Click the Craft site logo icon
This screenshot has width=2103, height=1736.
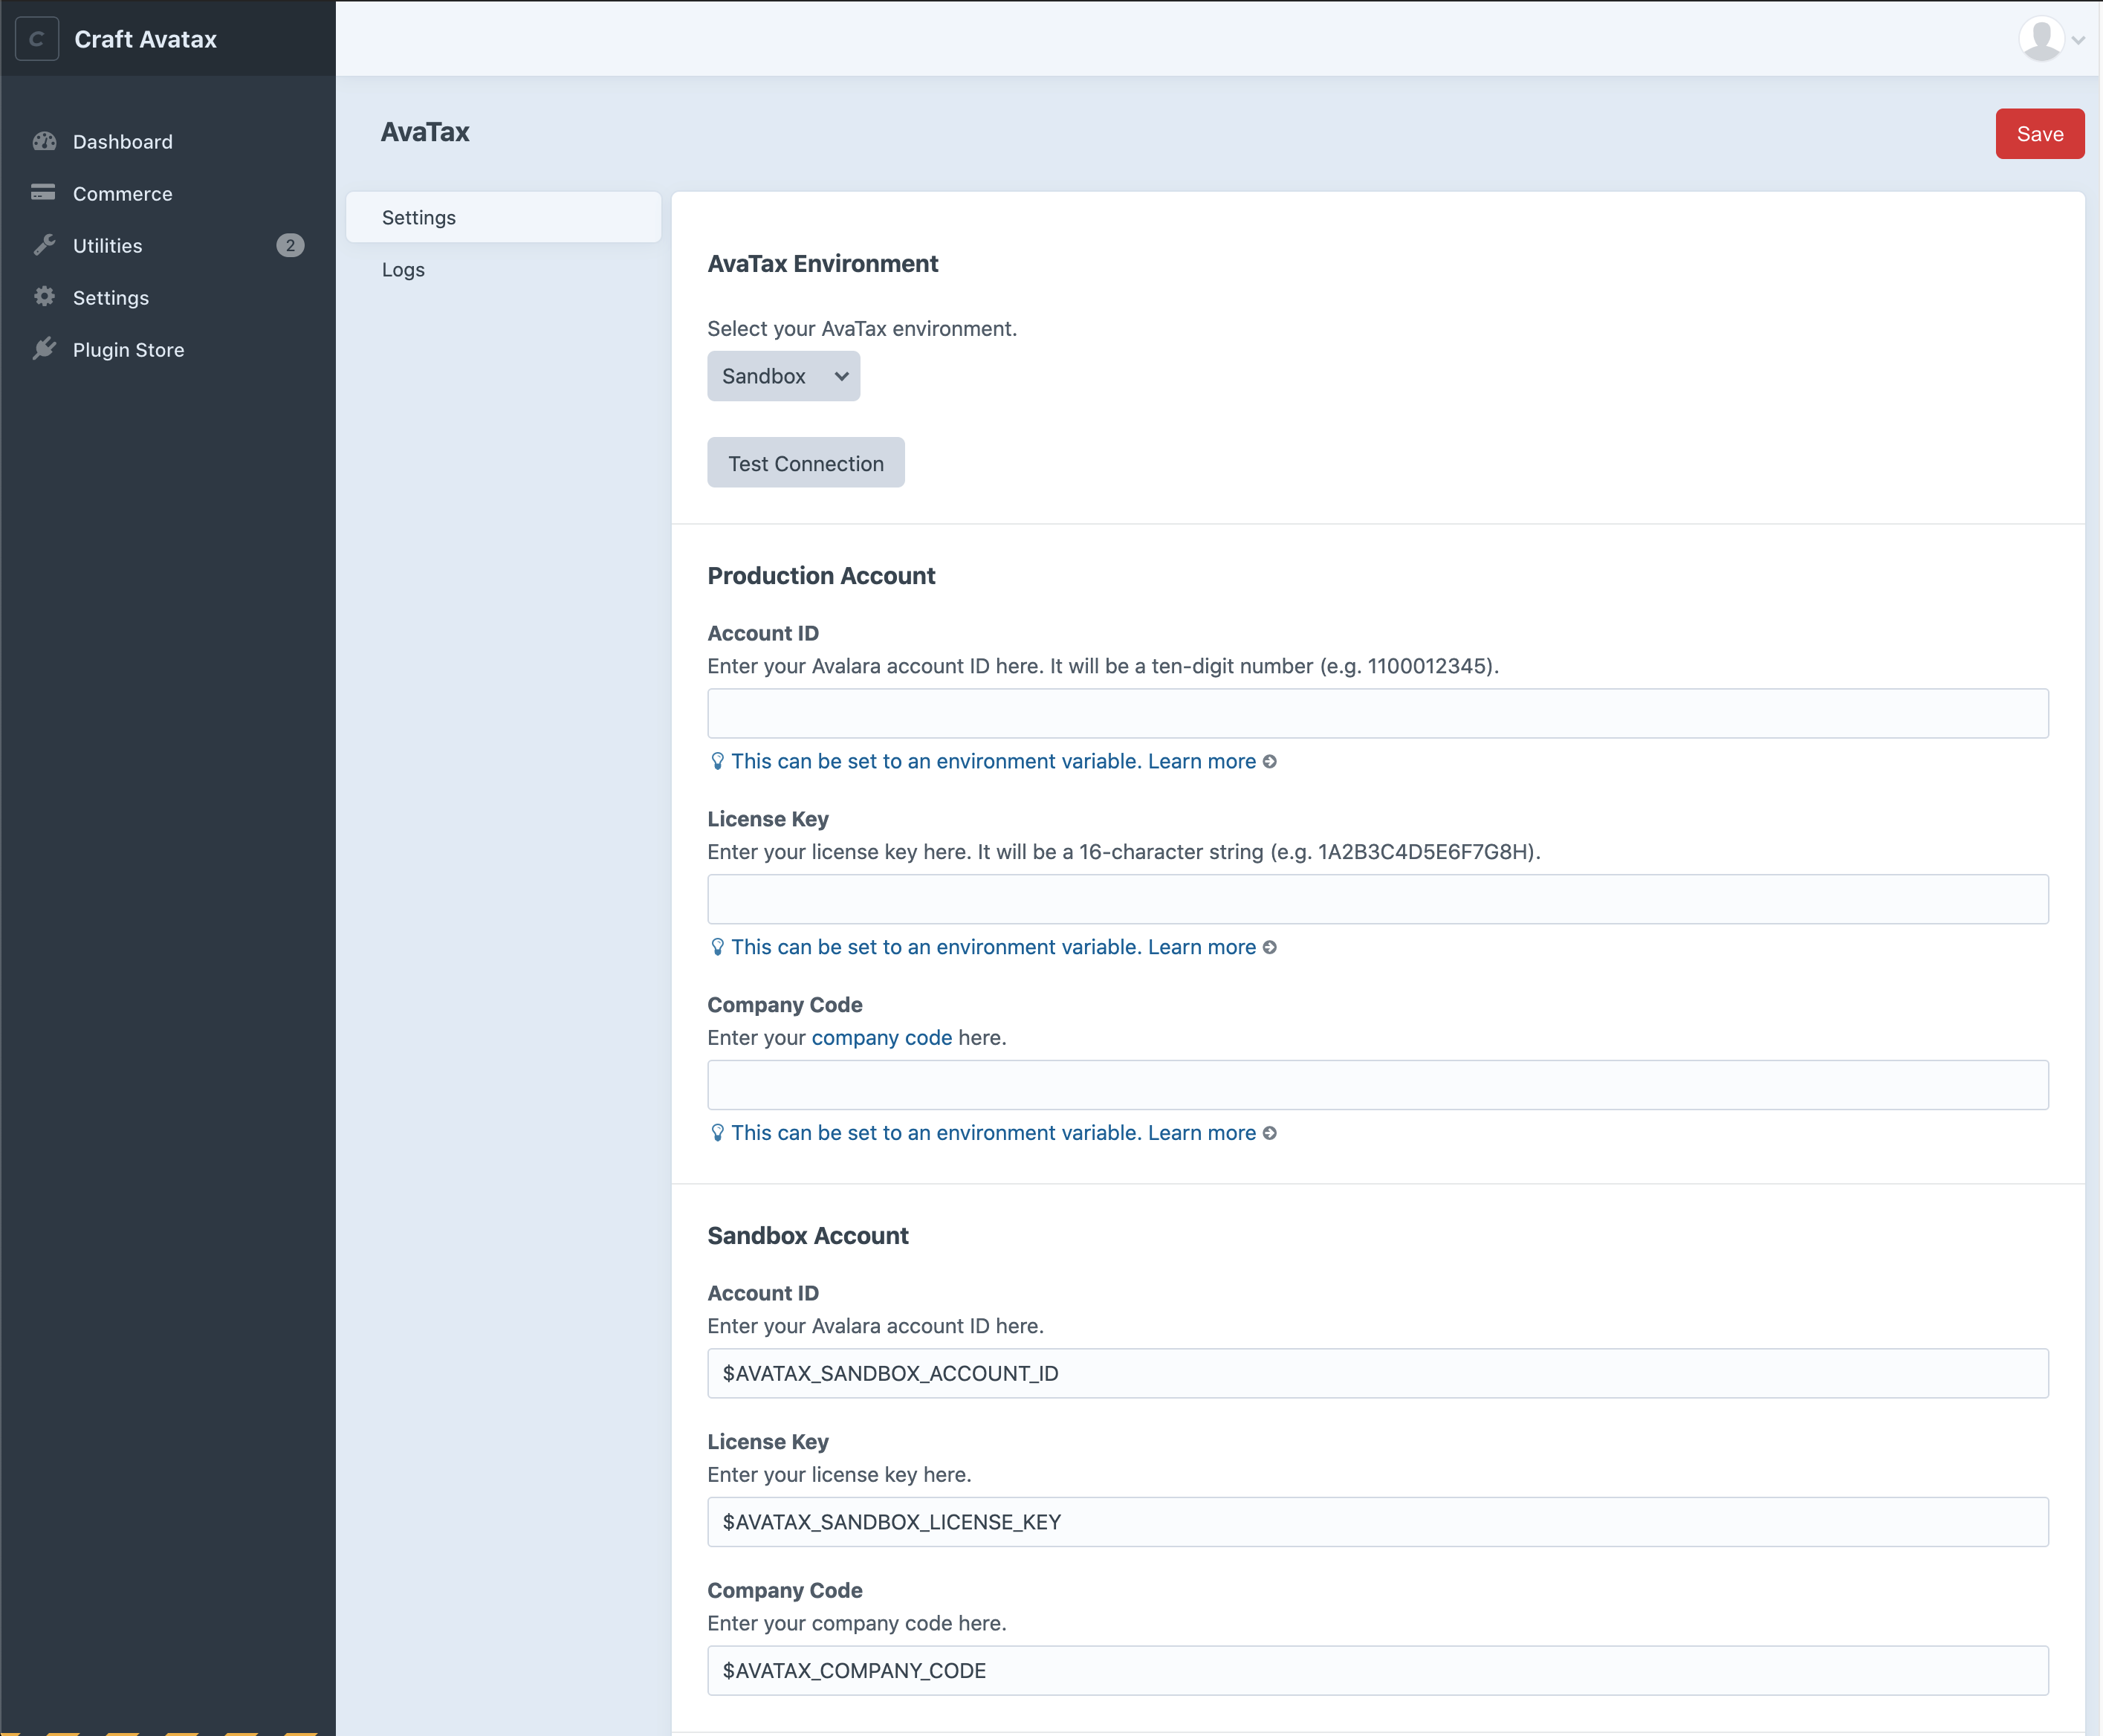coord(37,39)
